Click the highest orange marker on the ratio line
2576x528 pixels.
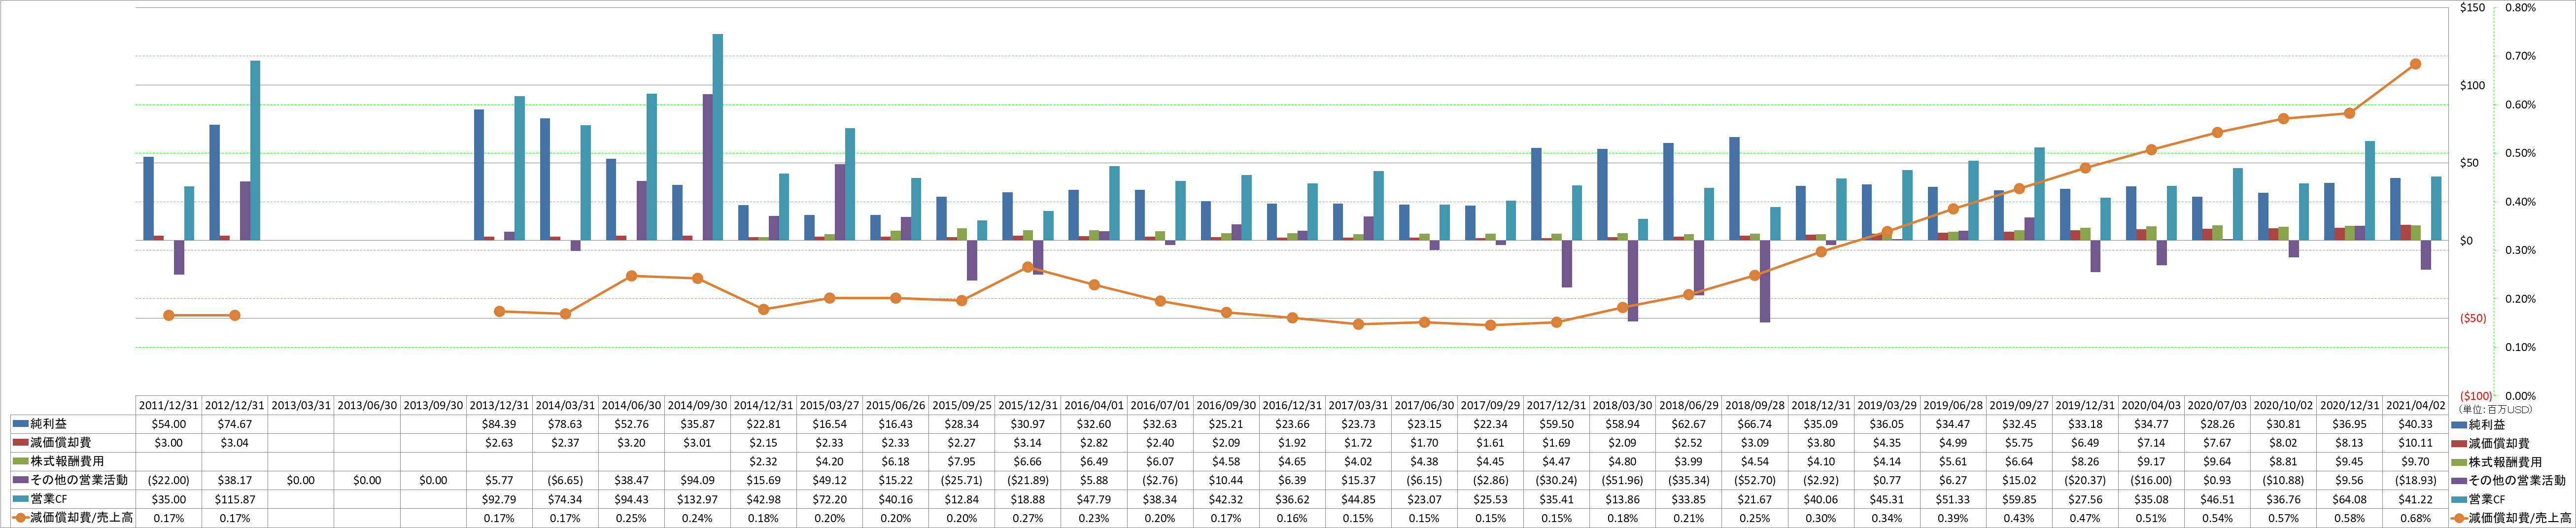(x=2415, y=64)
